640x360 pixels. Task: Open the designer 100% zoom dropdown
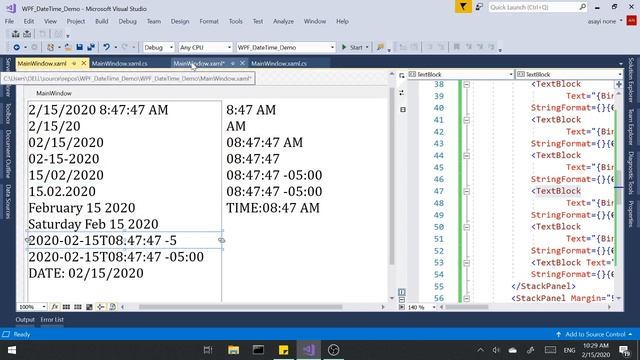[x=32, y=307]
